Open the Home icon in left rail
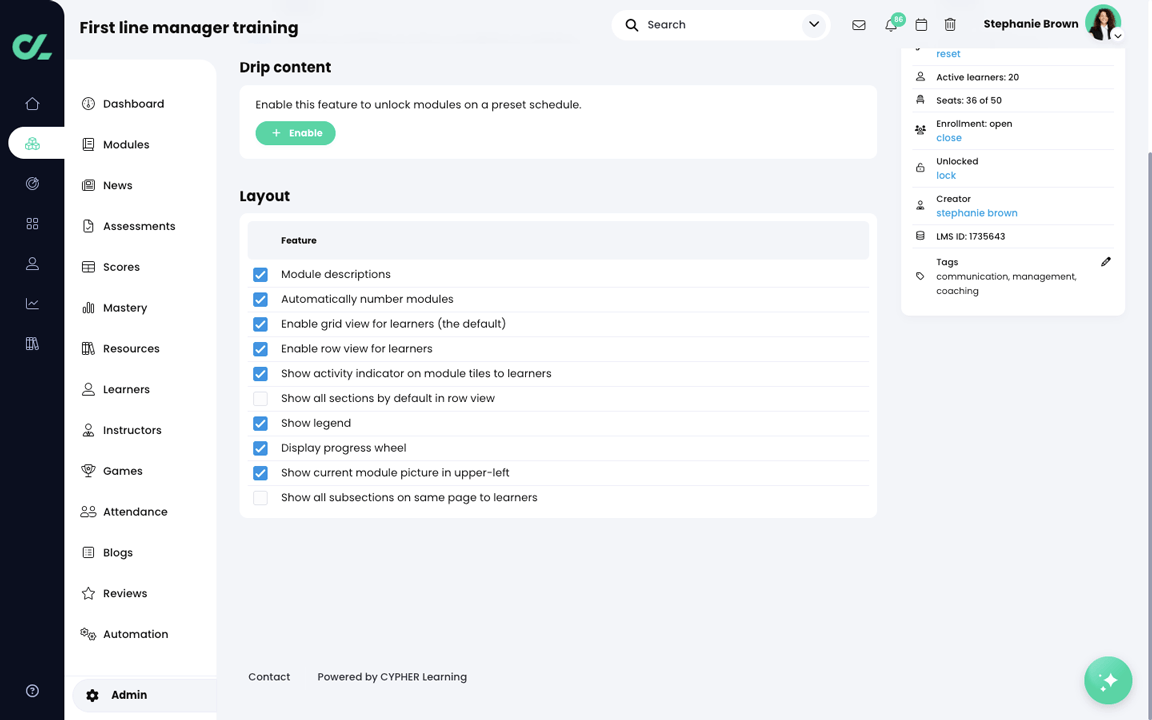The width and height of the screenshot is (1152, 720). pyautogui.click(x=32, y=104)
